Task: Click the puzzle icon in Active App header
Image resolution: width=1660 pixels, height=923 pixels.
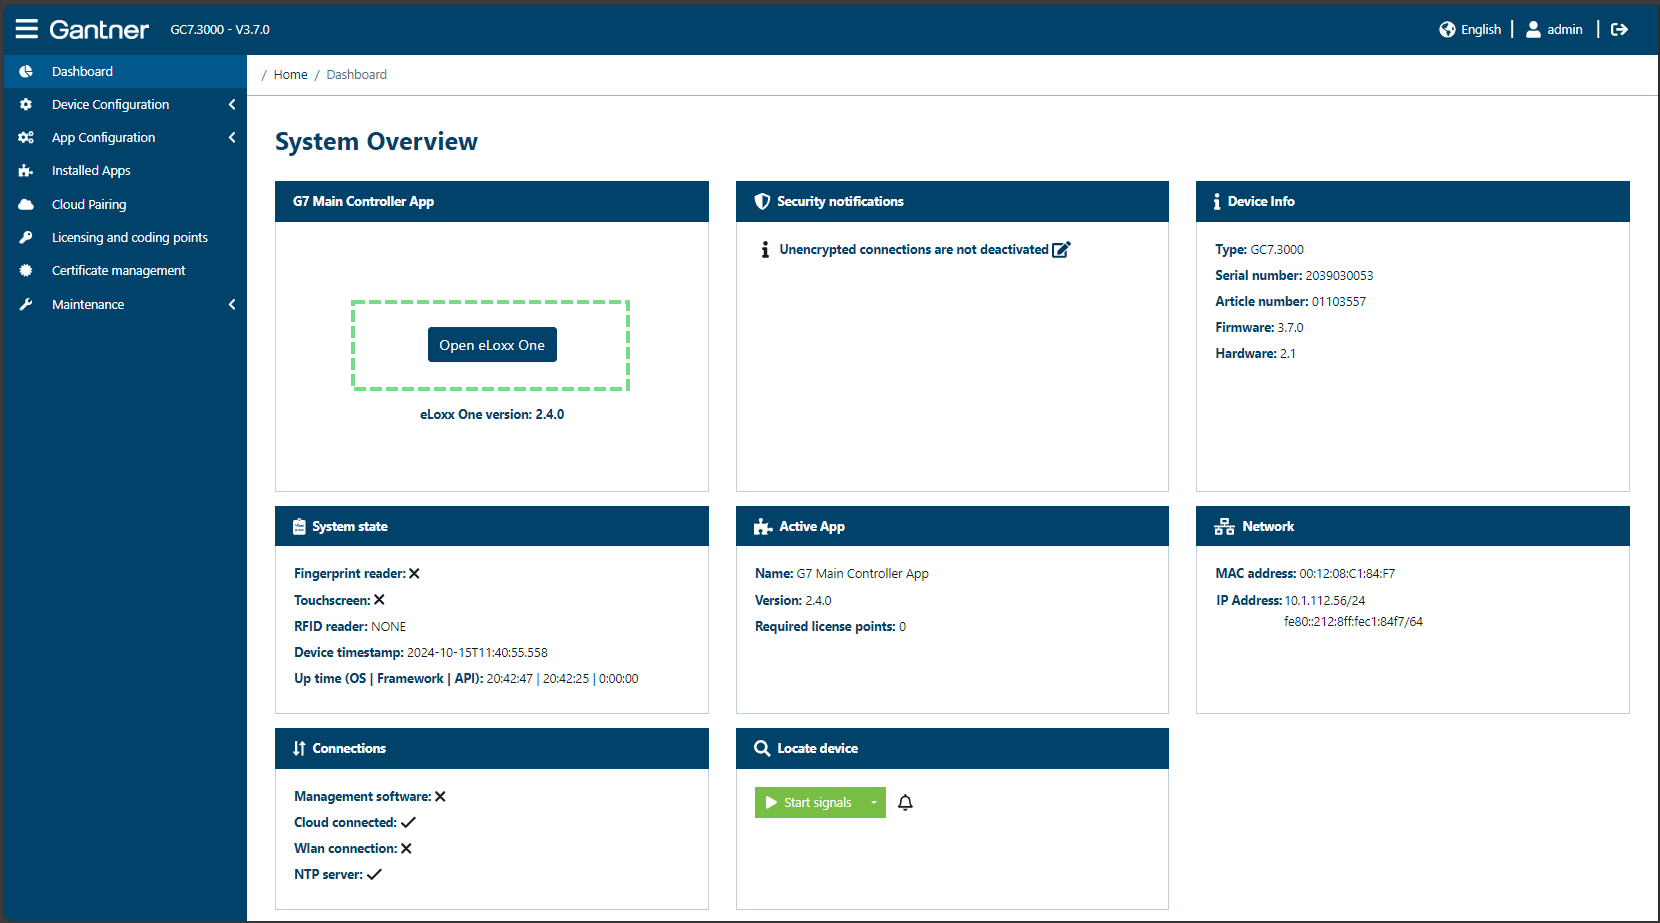Action: tap(763, 526)
